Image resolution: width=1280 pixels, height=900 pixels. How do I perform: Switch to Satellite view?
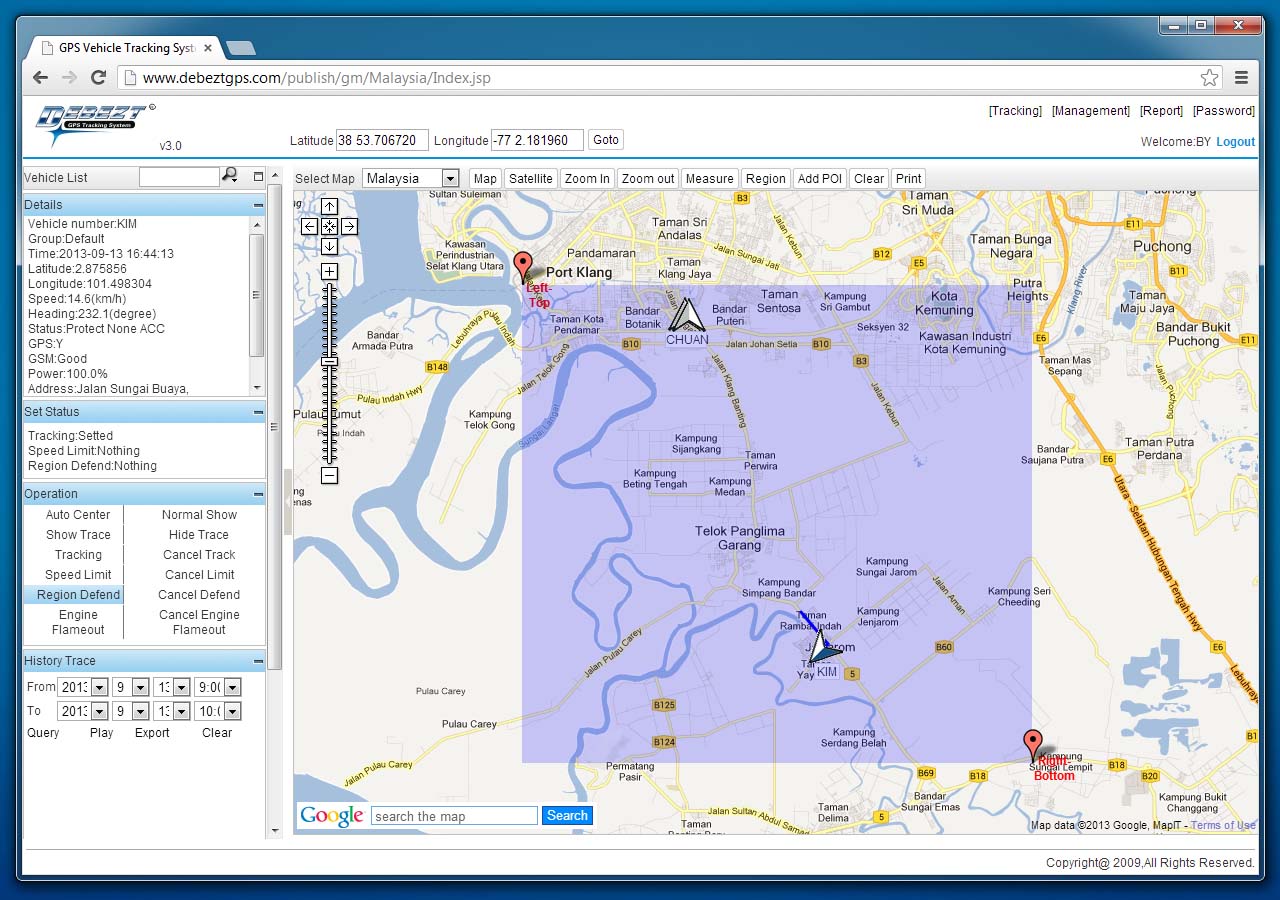[530, 178]
